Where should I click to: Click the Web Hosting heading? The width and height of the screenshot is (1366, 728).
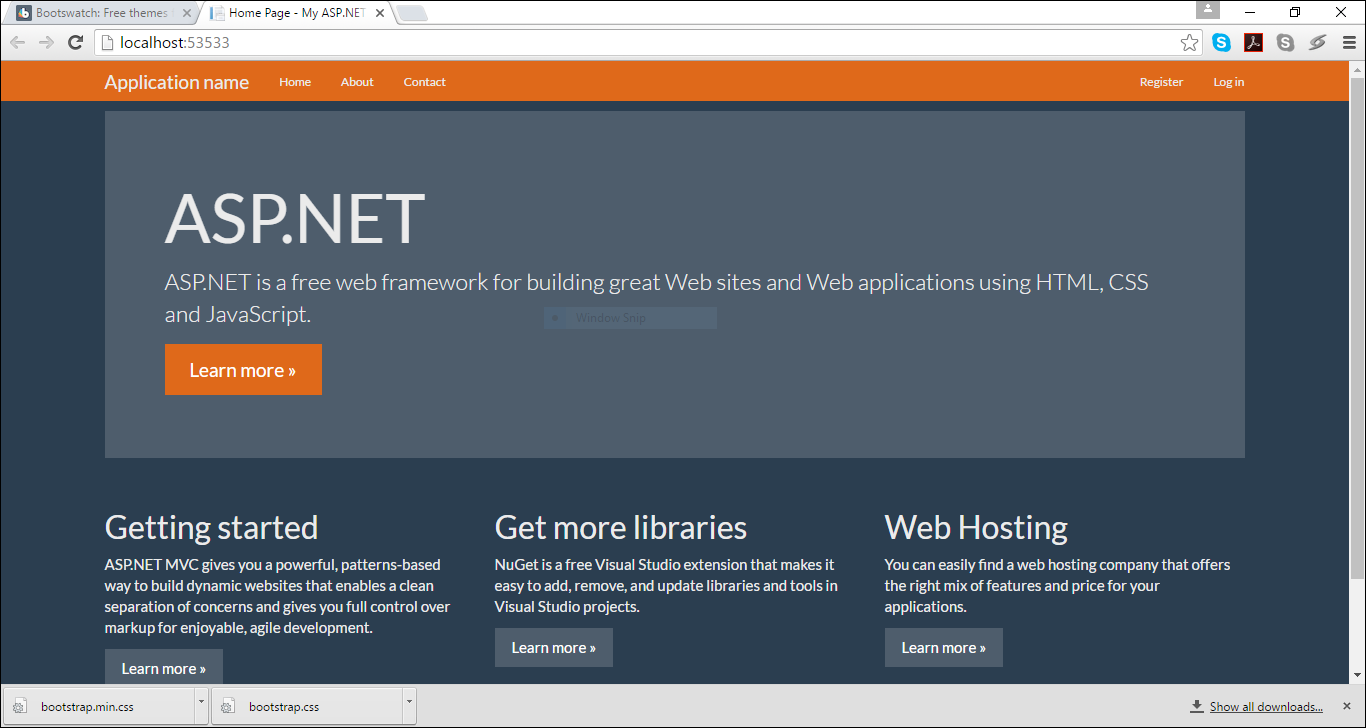pos(976,527)
